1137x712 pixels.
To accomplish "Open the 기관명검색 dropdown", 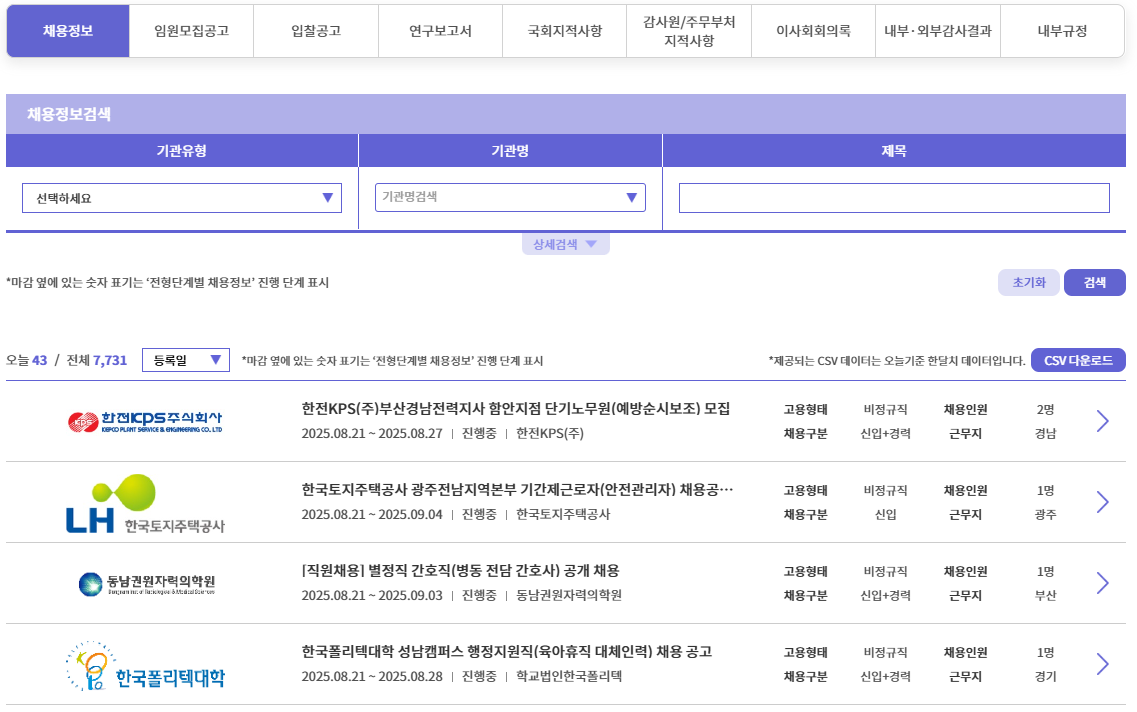I will tap(510, 197).
